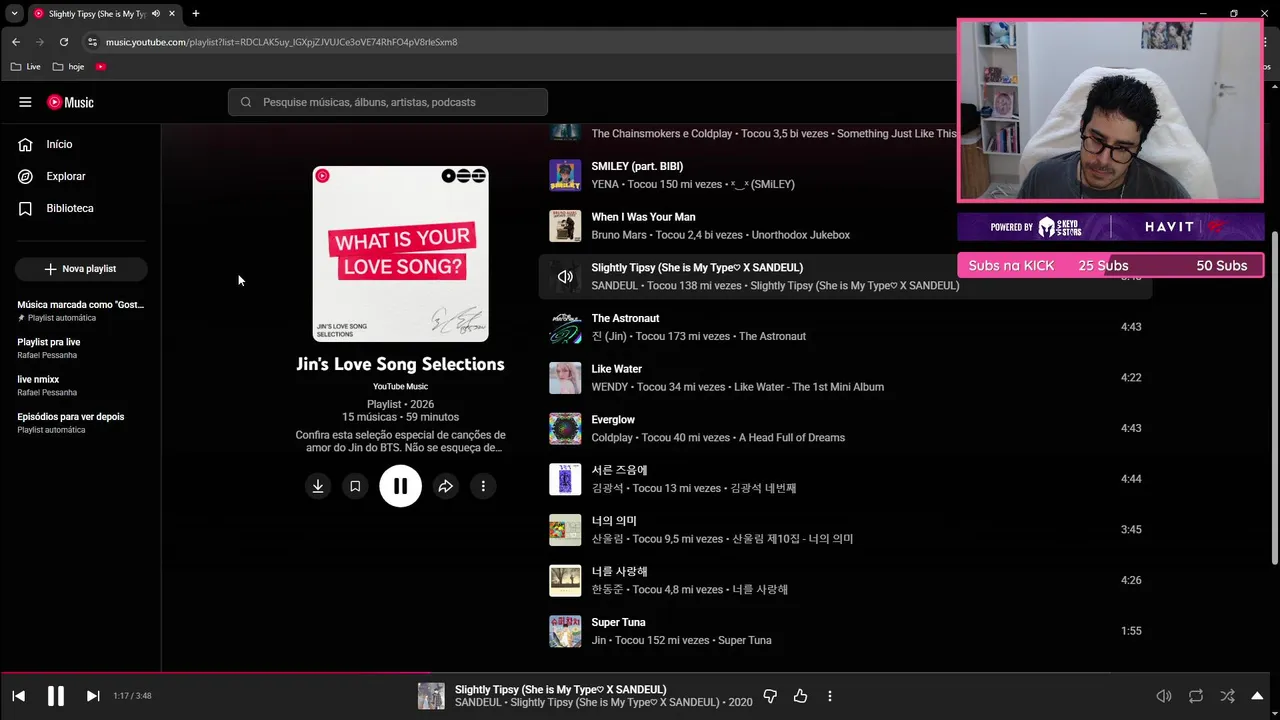Click the now-playing thumbnail in player bar

click(x=431, y=696)
